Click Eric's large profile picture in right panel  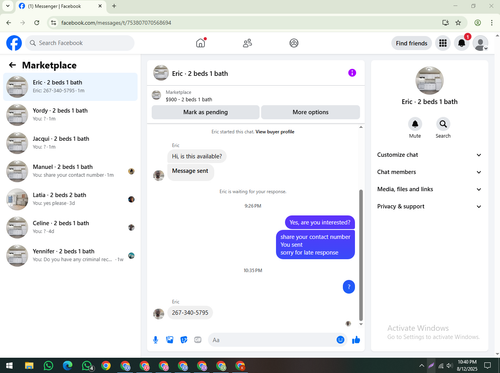429,80
